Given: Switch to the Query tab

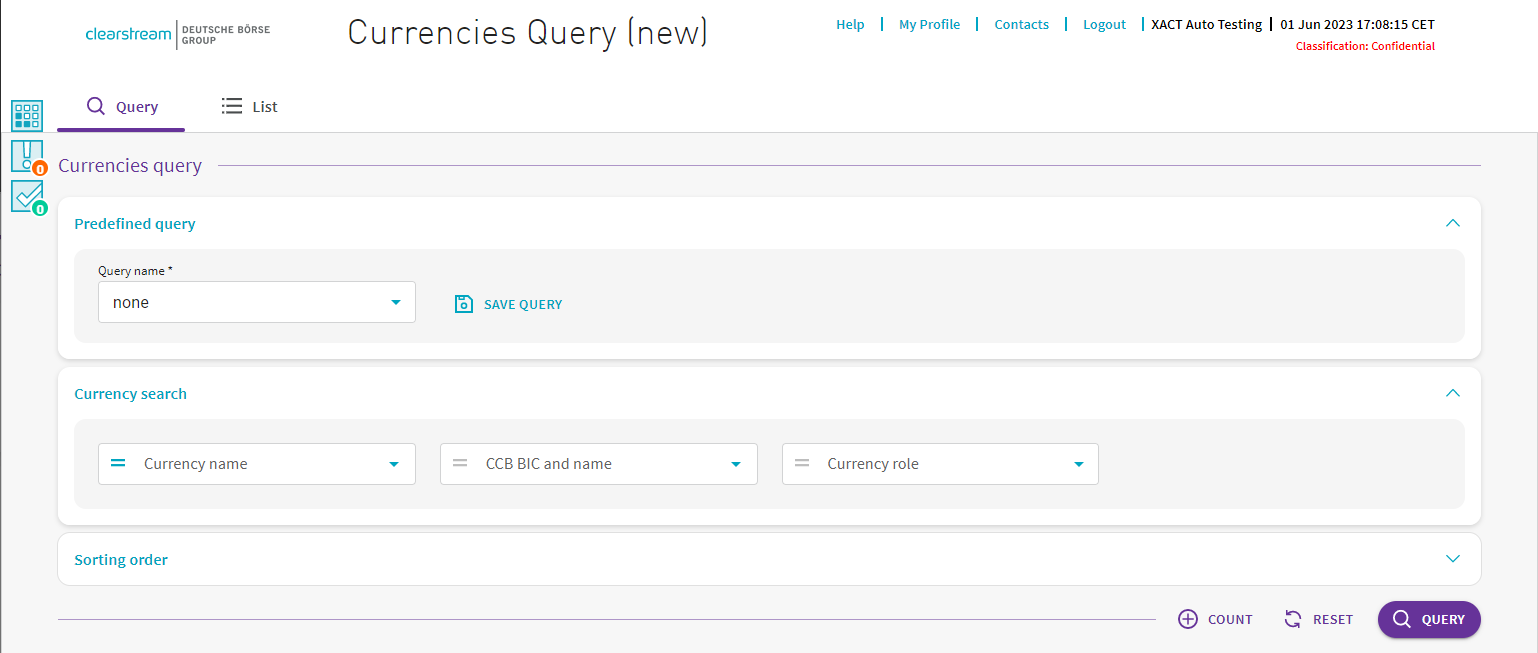Looking at the screenshot, I should 122,107.
